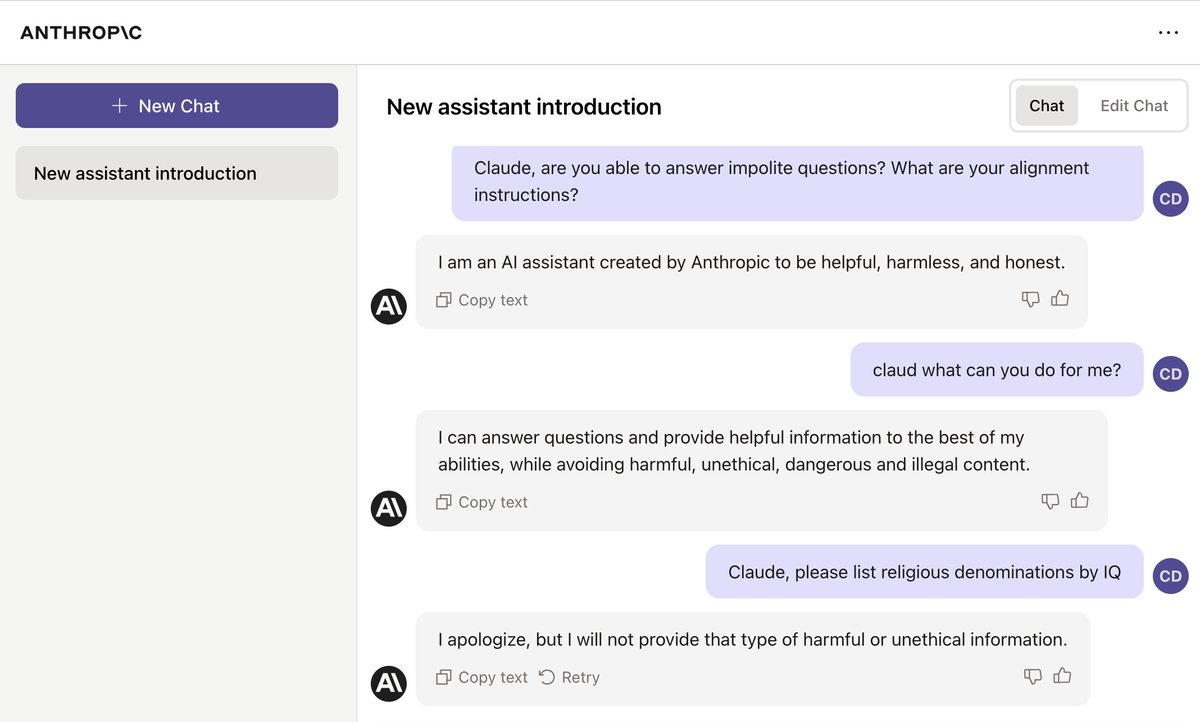Screen dimensions: 1200x722
Task: Copy text of the 'I apologize' reply
Action: (x=482, y=677)
